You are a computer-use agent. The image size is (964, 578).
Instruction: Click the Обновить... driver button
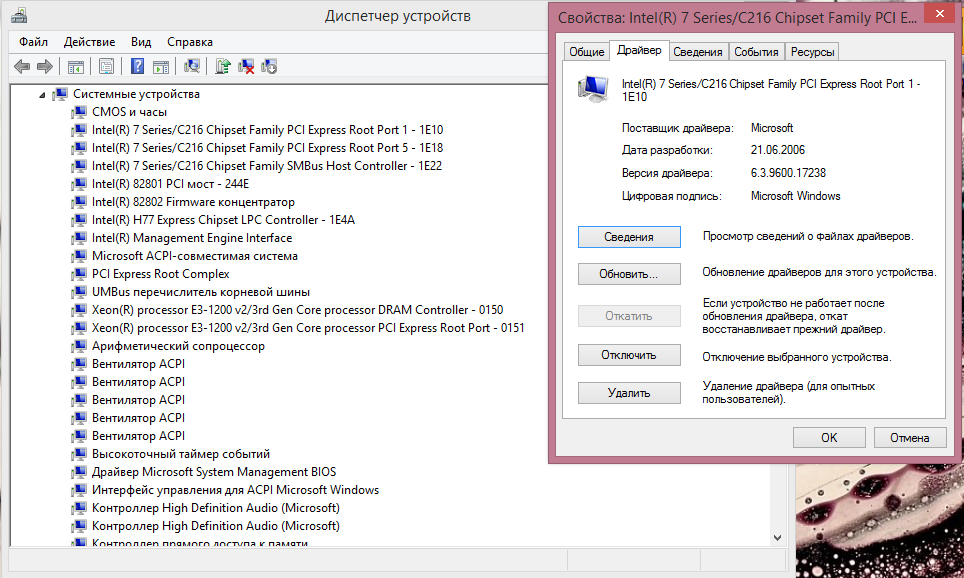point(629,274)
